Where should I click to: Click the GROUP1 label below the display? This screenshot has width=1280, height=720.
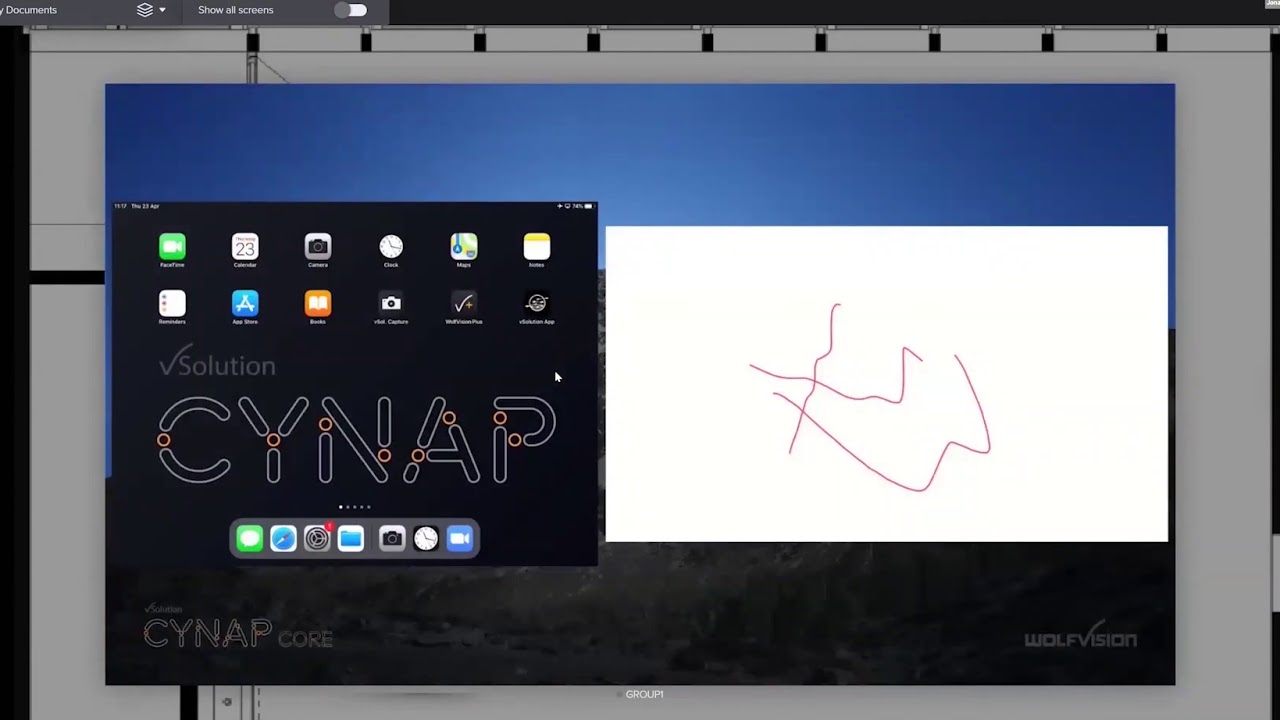(644, 694)
